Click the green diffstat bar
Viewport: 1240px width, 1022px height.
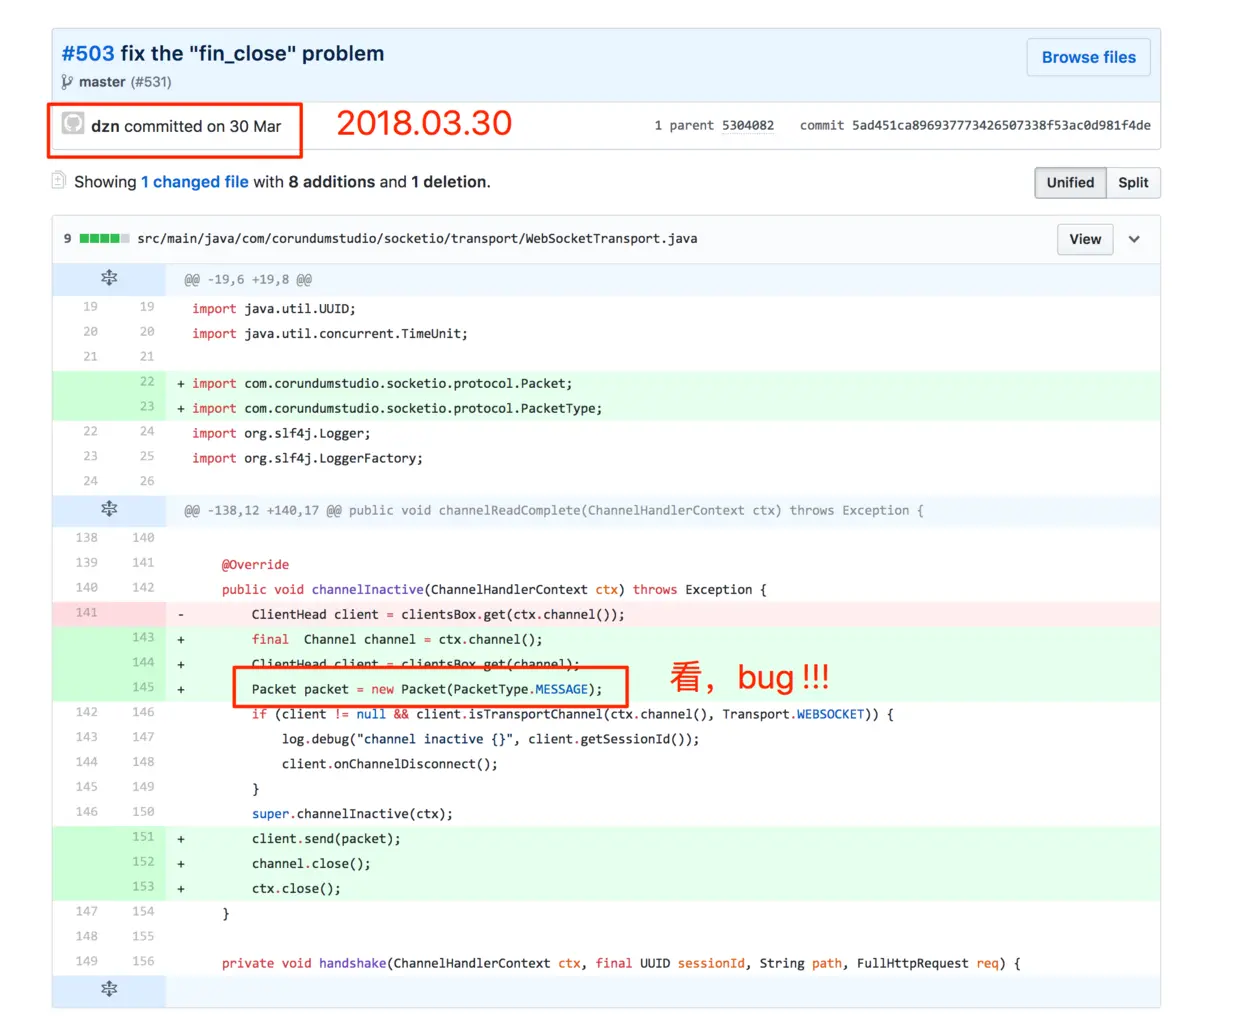click(104, 238)
